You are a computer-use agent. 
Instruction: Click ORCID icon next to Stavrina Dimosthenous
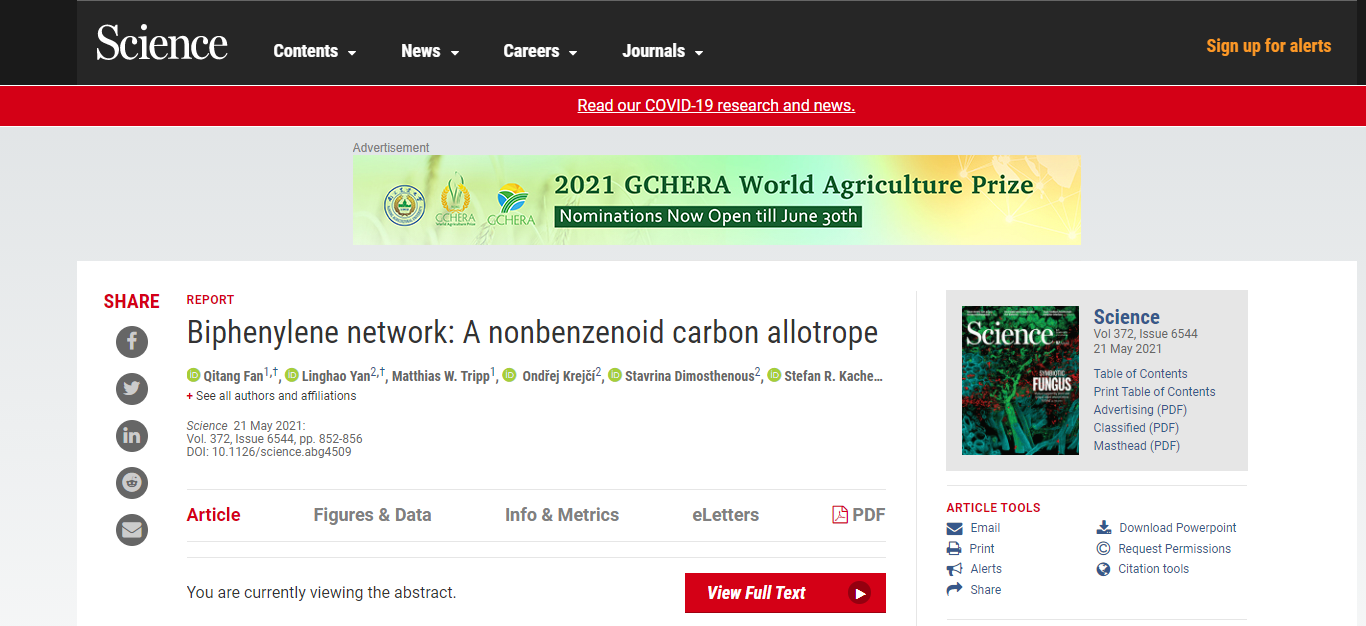615,375
